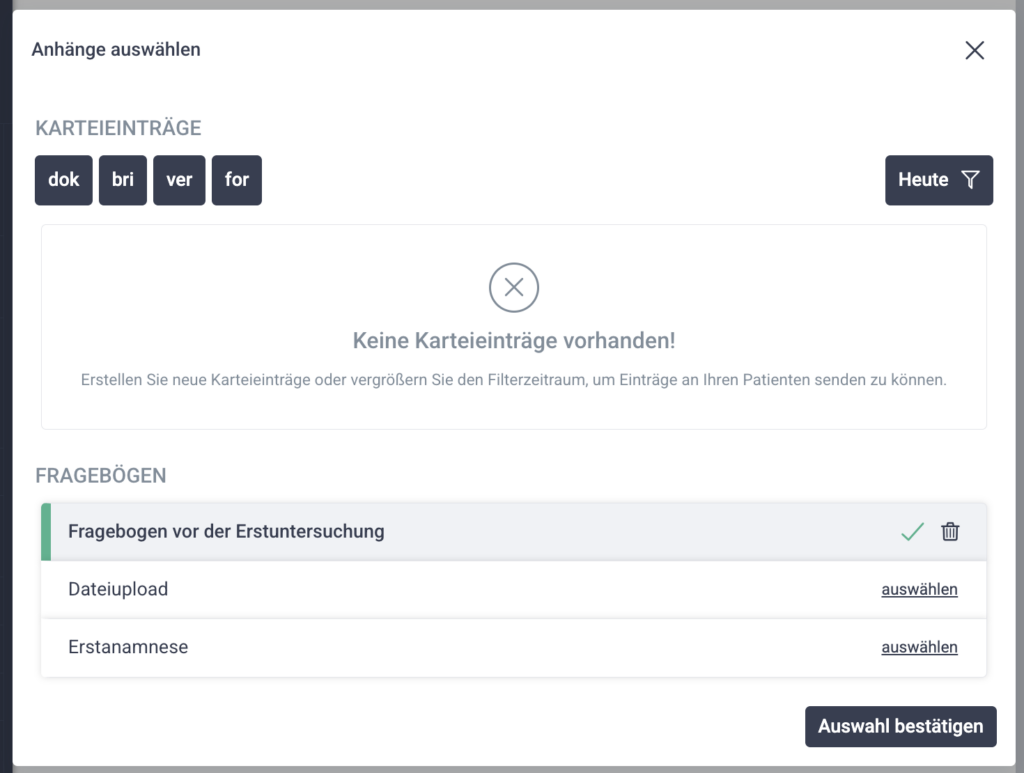Close the Anhänge auswählen dialog

[x=974, y=51]
